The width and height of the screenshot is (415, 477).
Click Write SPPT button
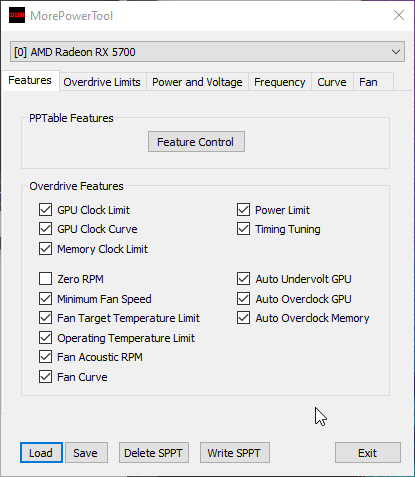point(235,453)
